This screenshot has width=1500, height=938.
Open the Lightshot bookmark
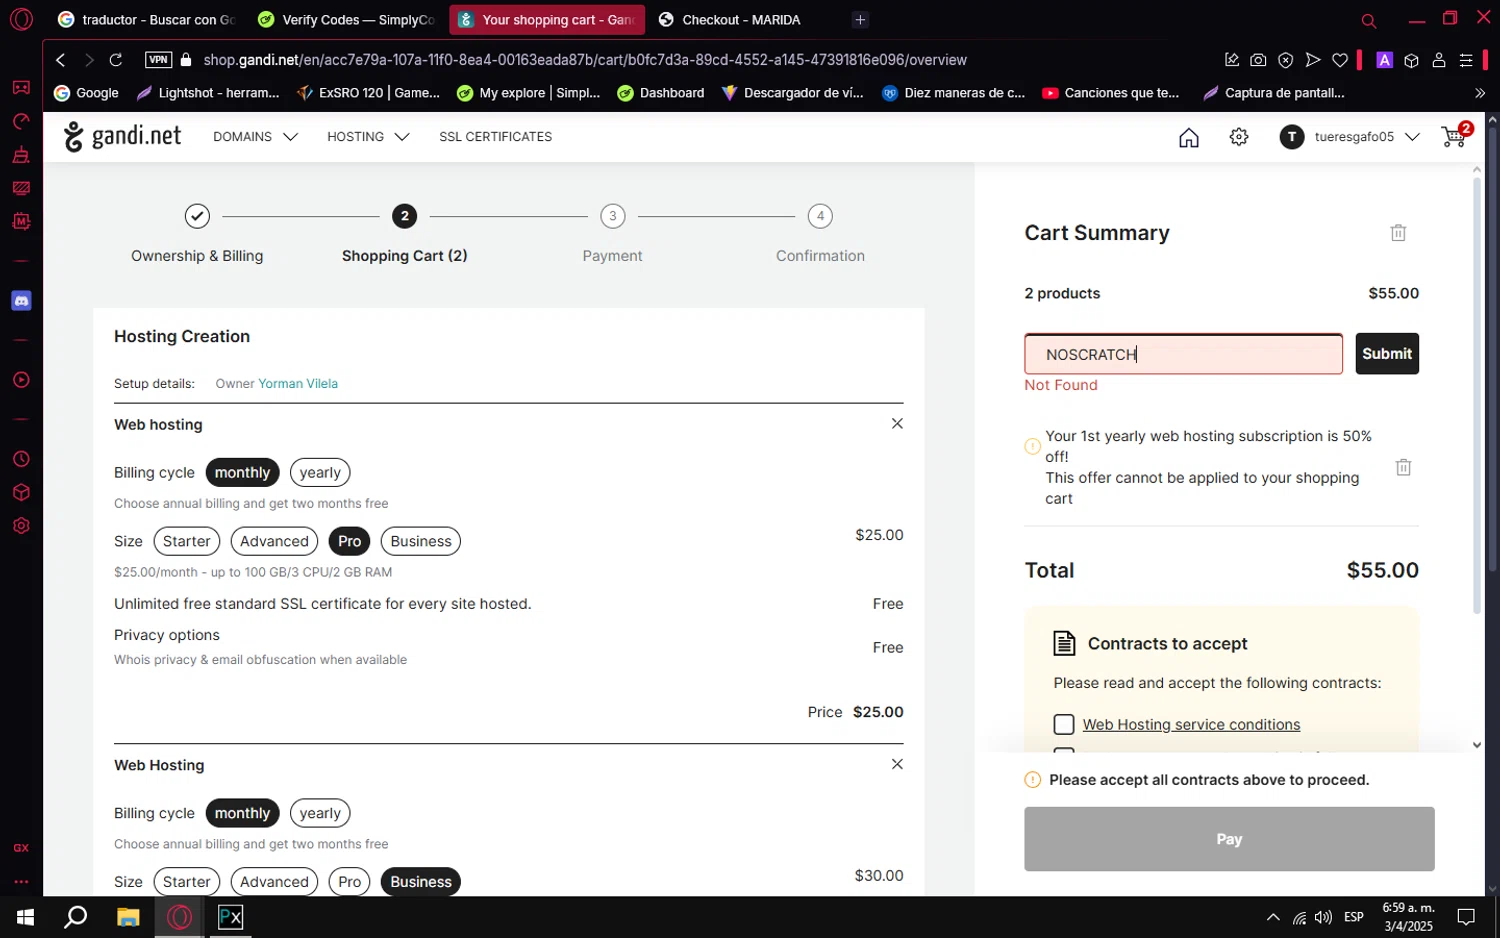coord(208,93)
